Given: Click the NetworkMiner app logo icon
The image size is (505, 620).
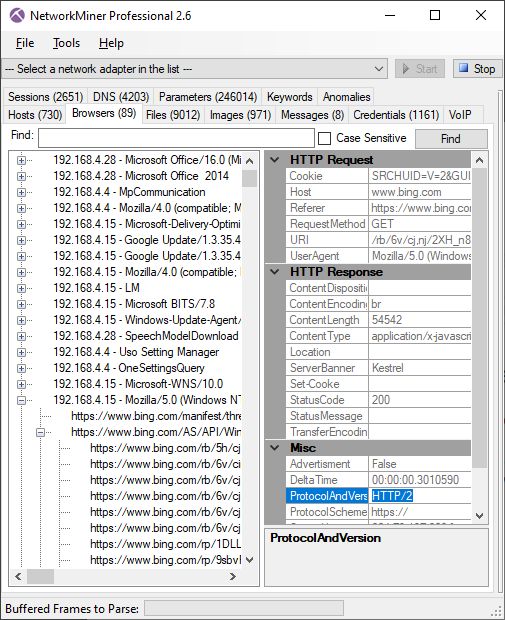Looking at the screenshot, I should 17,16.
